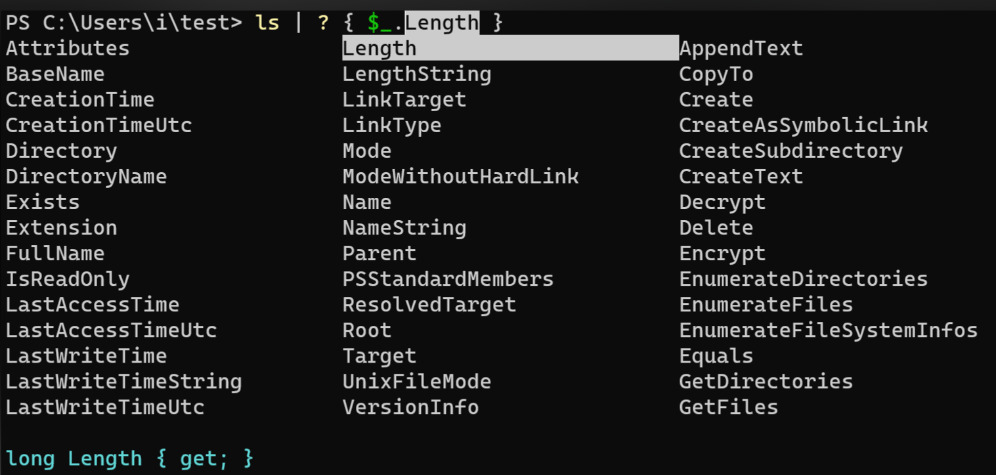The image size is (996, 475).
Task: Pick the Extension completion entry
Action: [61, 228]
